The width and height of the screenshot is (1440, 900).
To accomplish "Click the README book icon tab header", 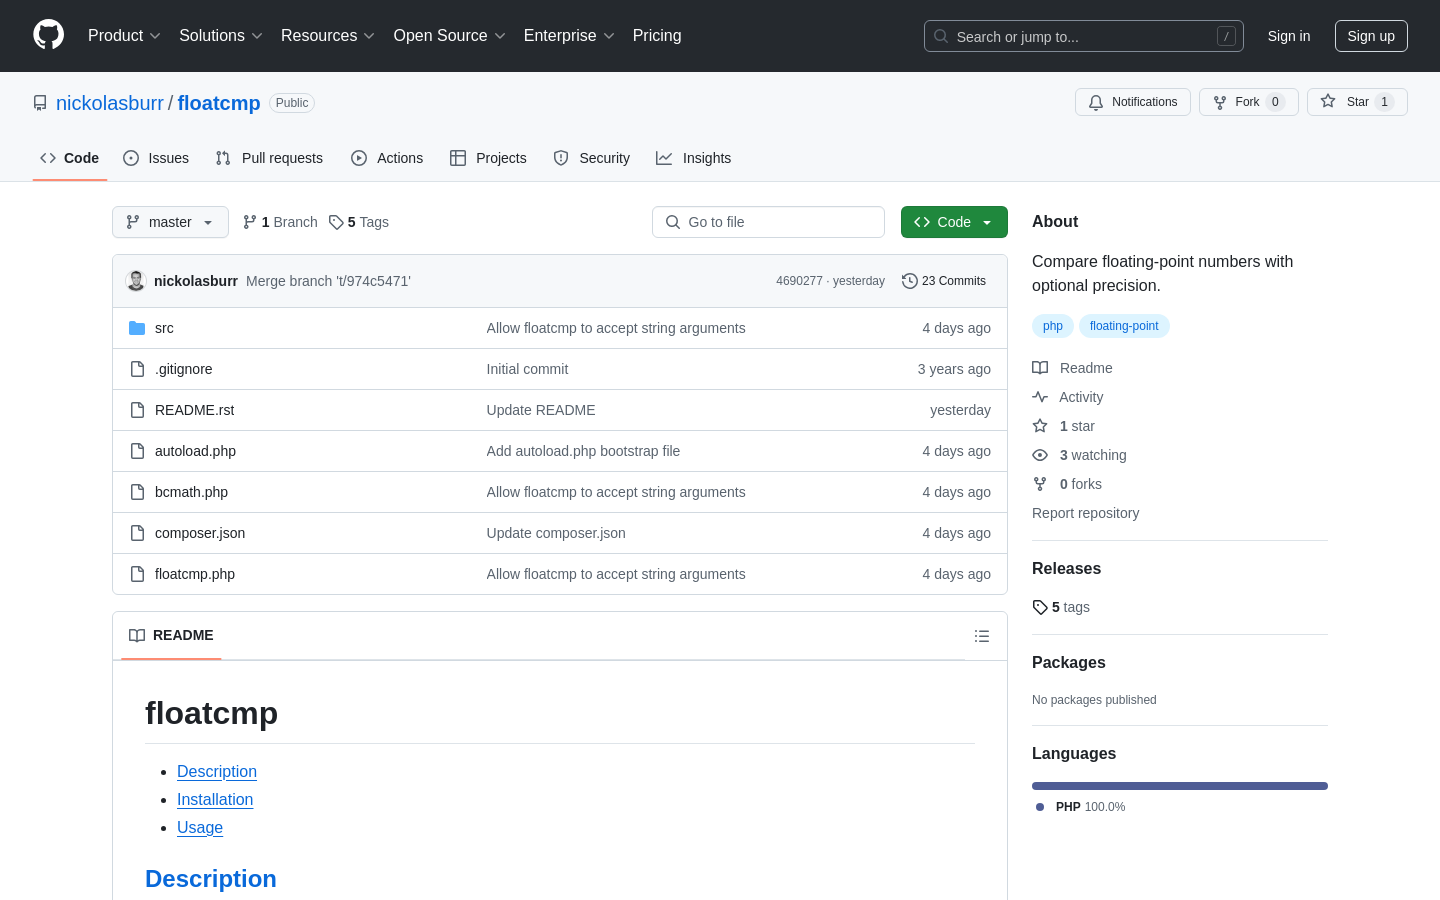I will click(137, 636).
